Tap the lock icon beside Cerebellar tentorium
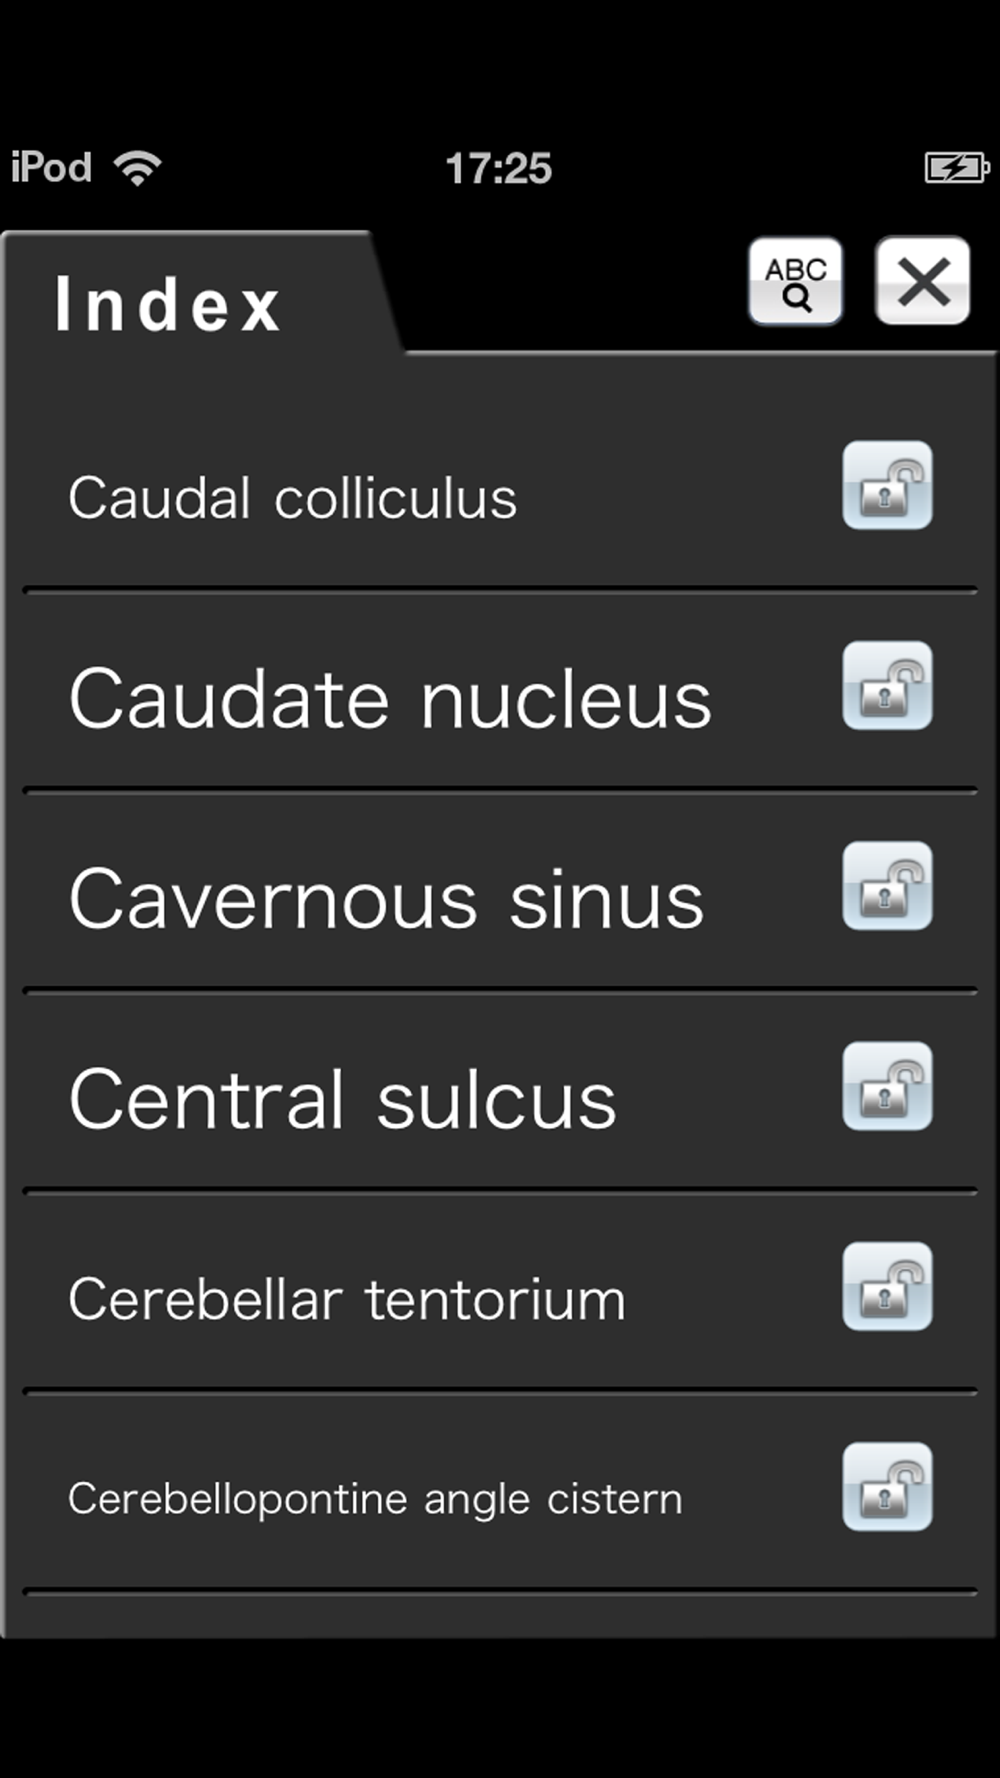This screenshot has width=1000, height=1778. tap(887, 1286)
